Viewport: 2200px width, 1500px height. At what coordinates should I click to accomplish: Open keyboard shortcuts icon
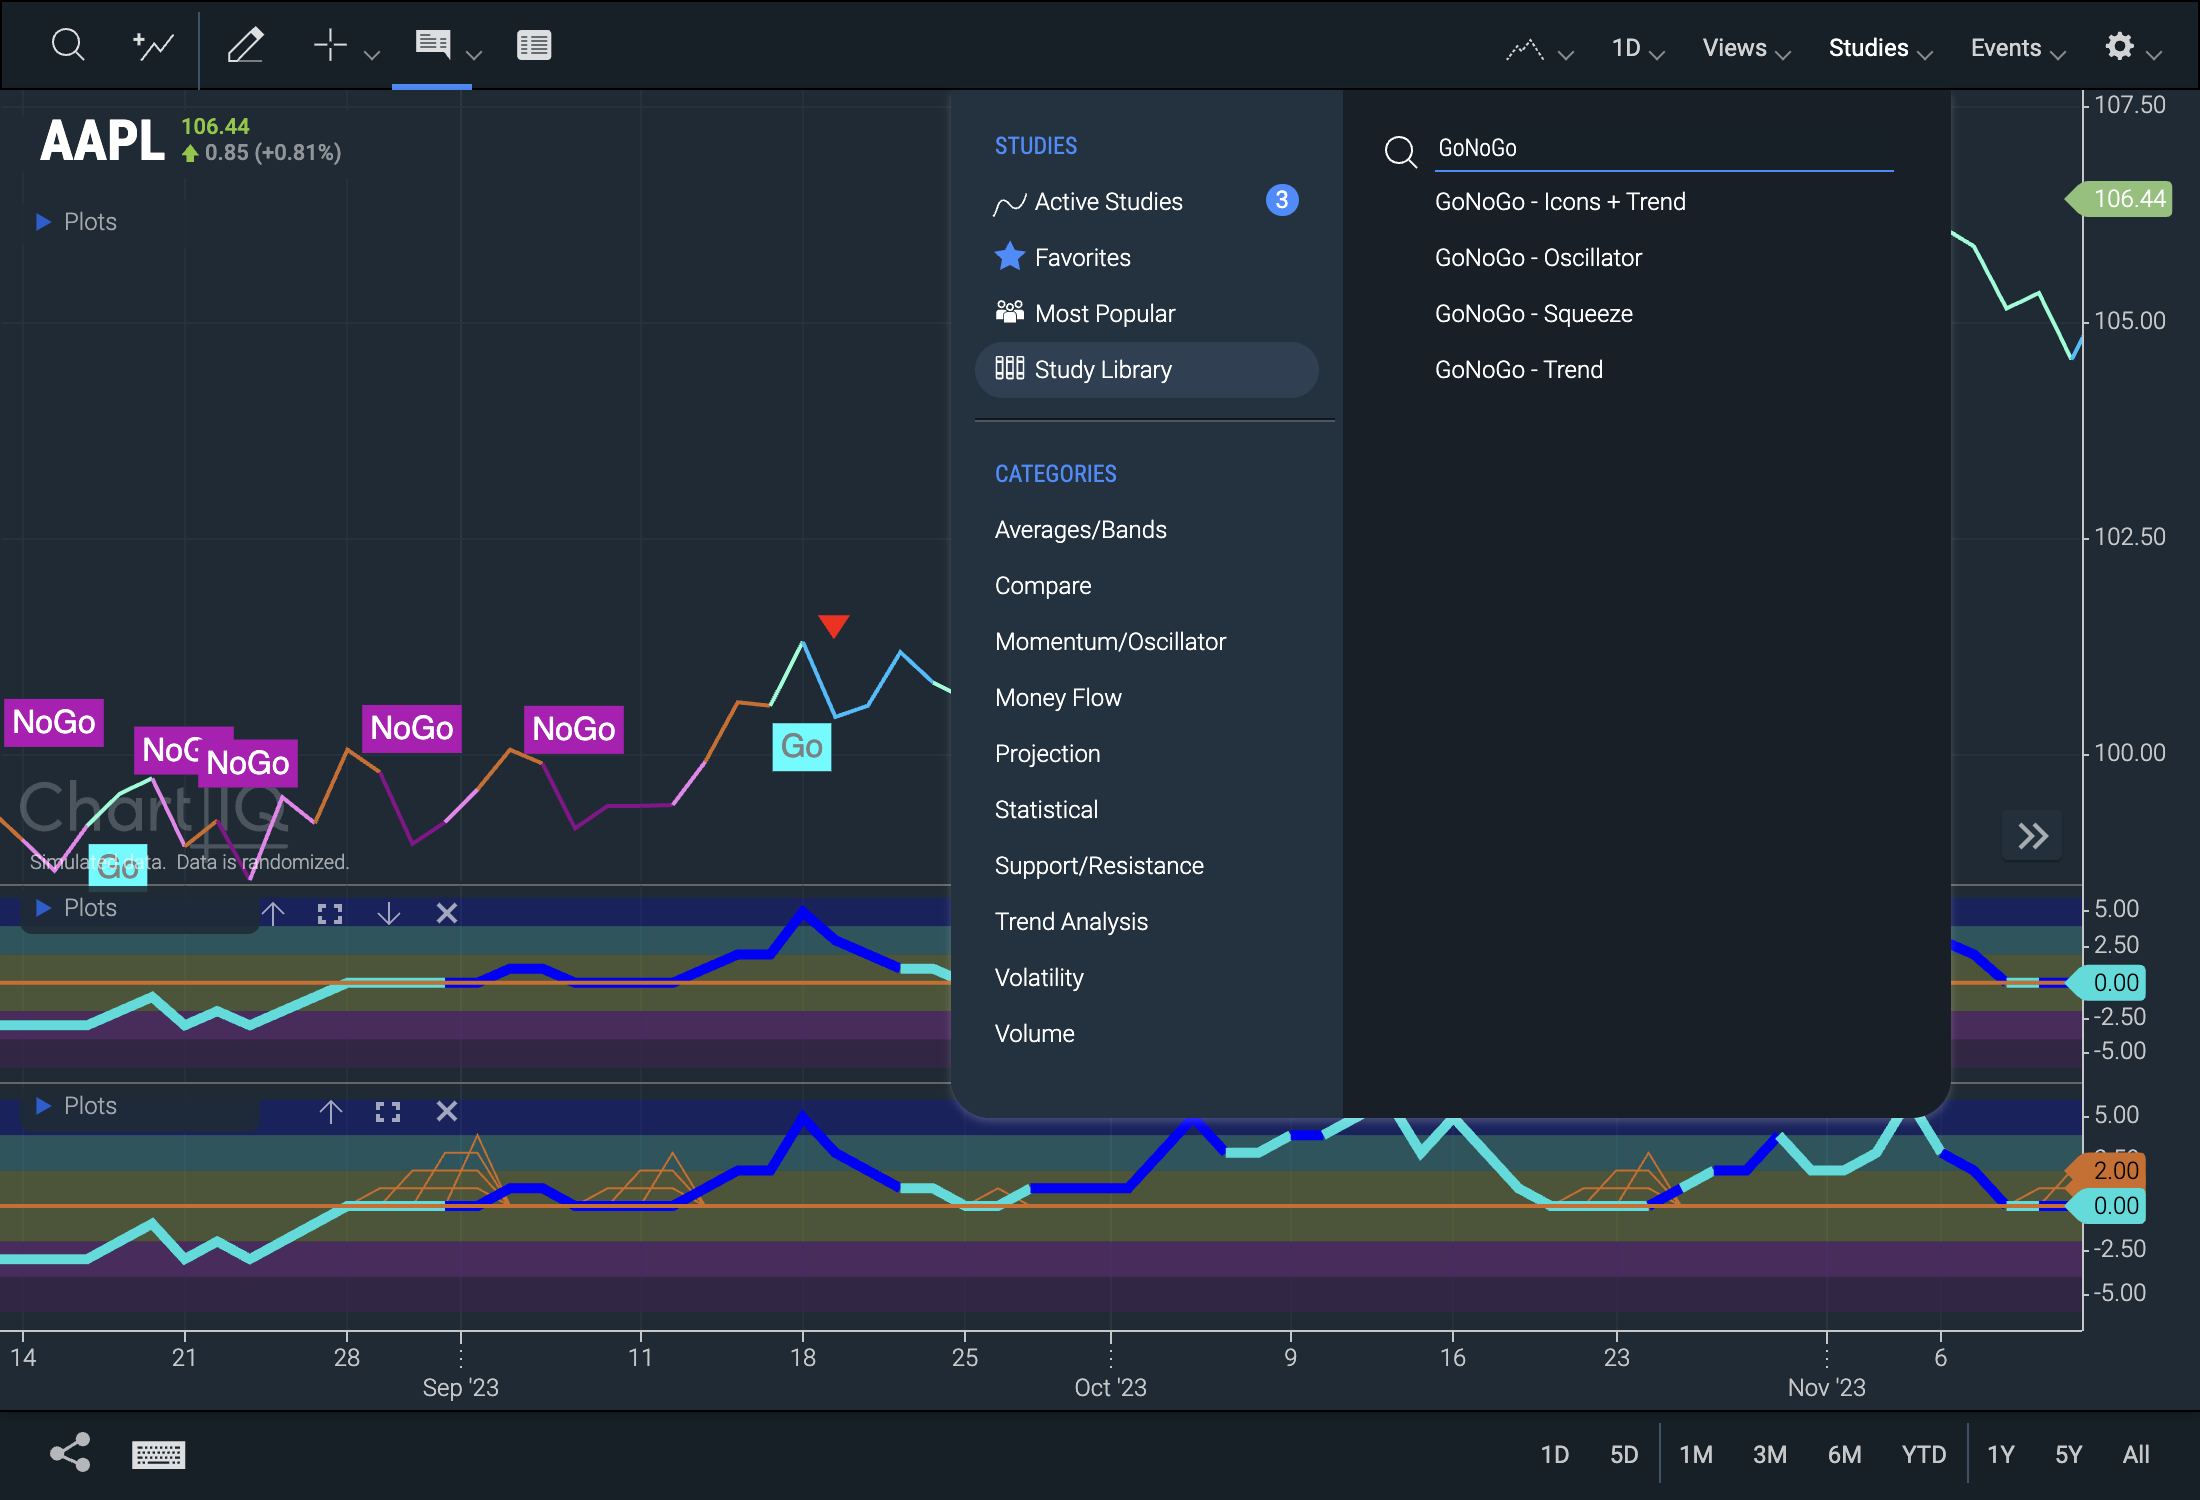(158, 1455)
